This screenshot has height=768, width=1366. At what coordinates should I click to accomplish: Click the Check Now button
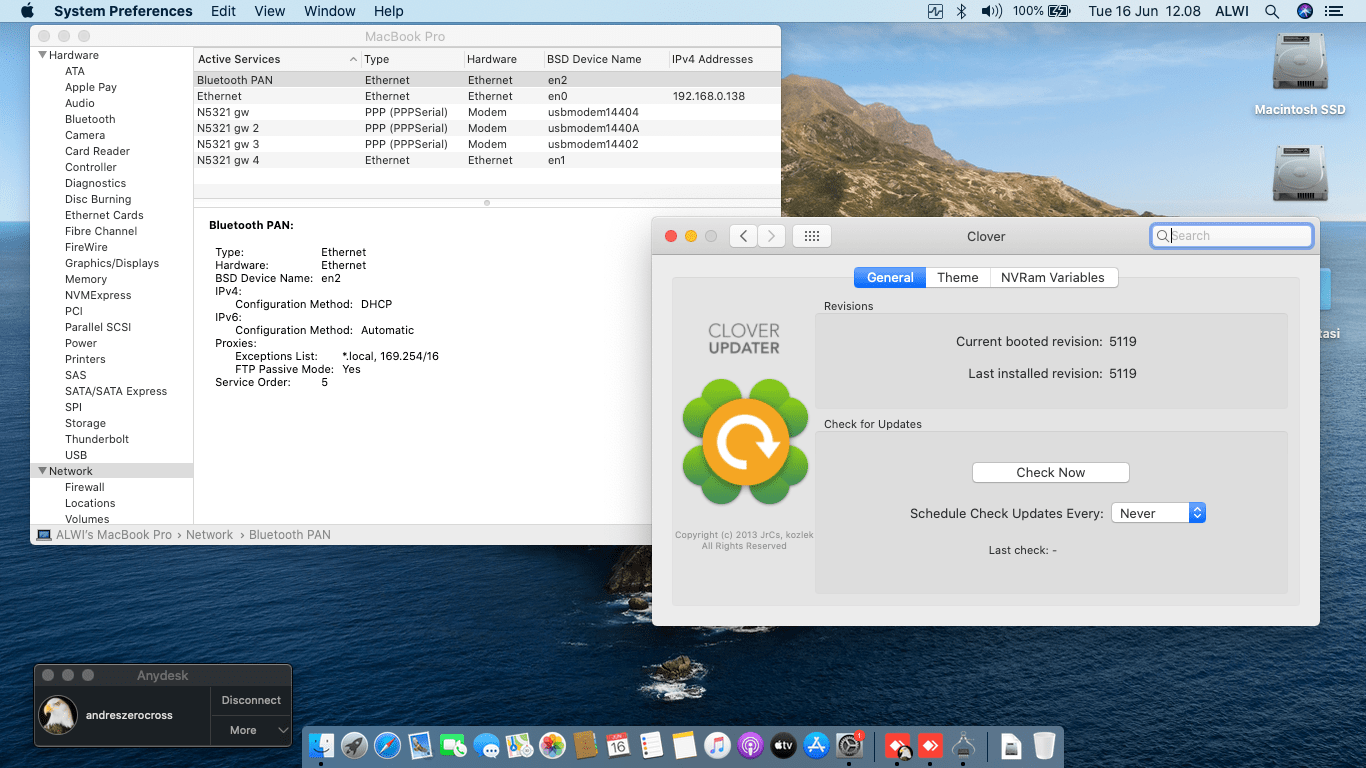click(x=1051, y=472)
